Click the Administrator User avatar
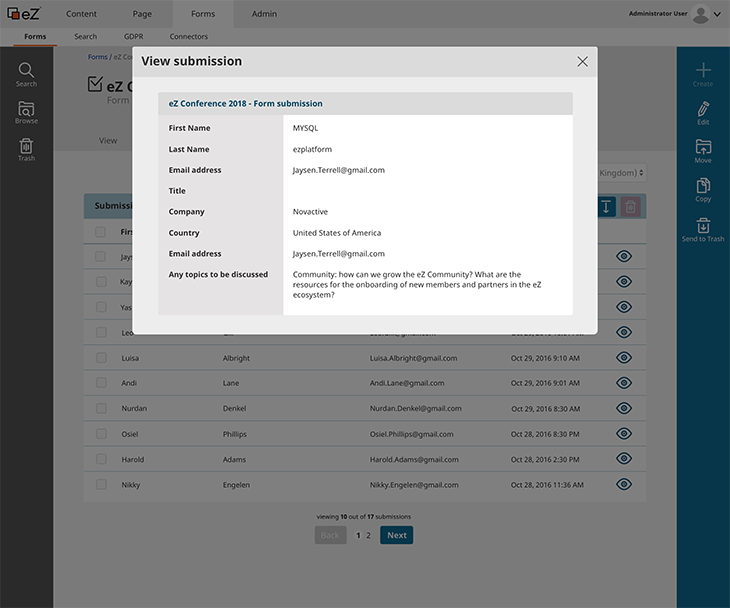Screen dimensions: 730x608 (x=700, y=14)
